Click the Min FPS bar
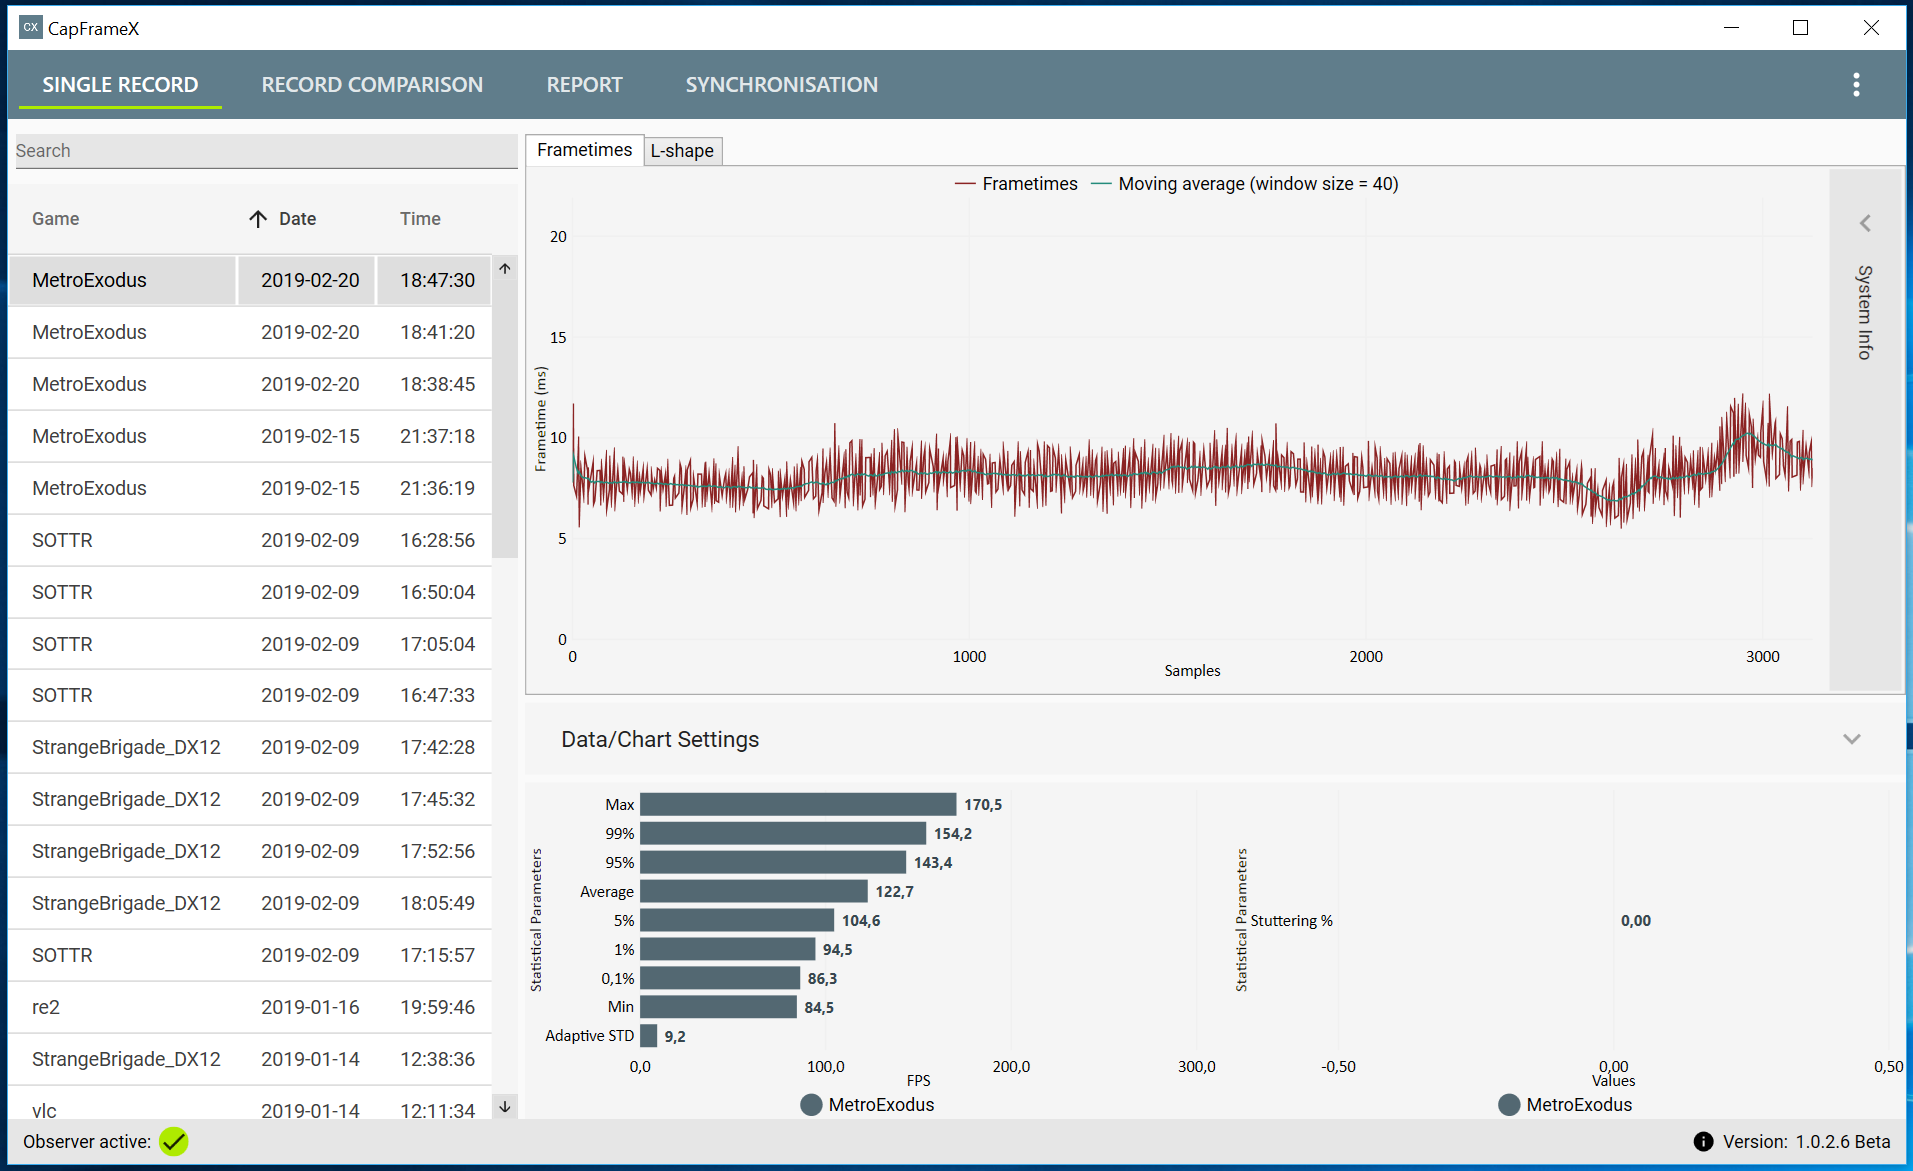Viewport: 1913px width, 1171px height. (x=719, y=1007)
